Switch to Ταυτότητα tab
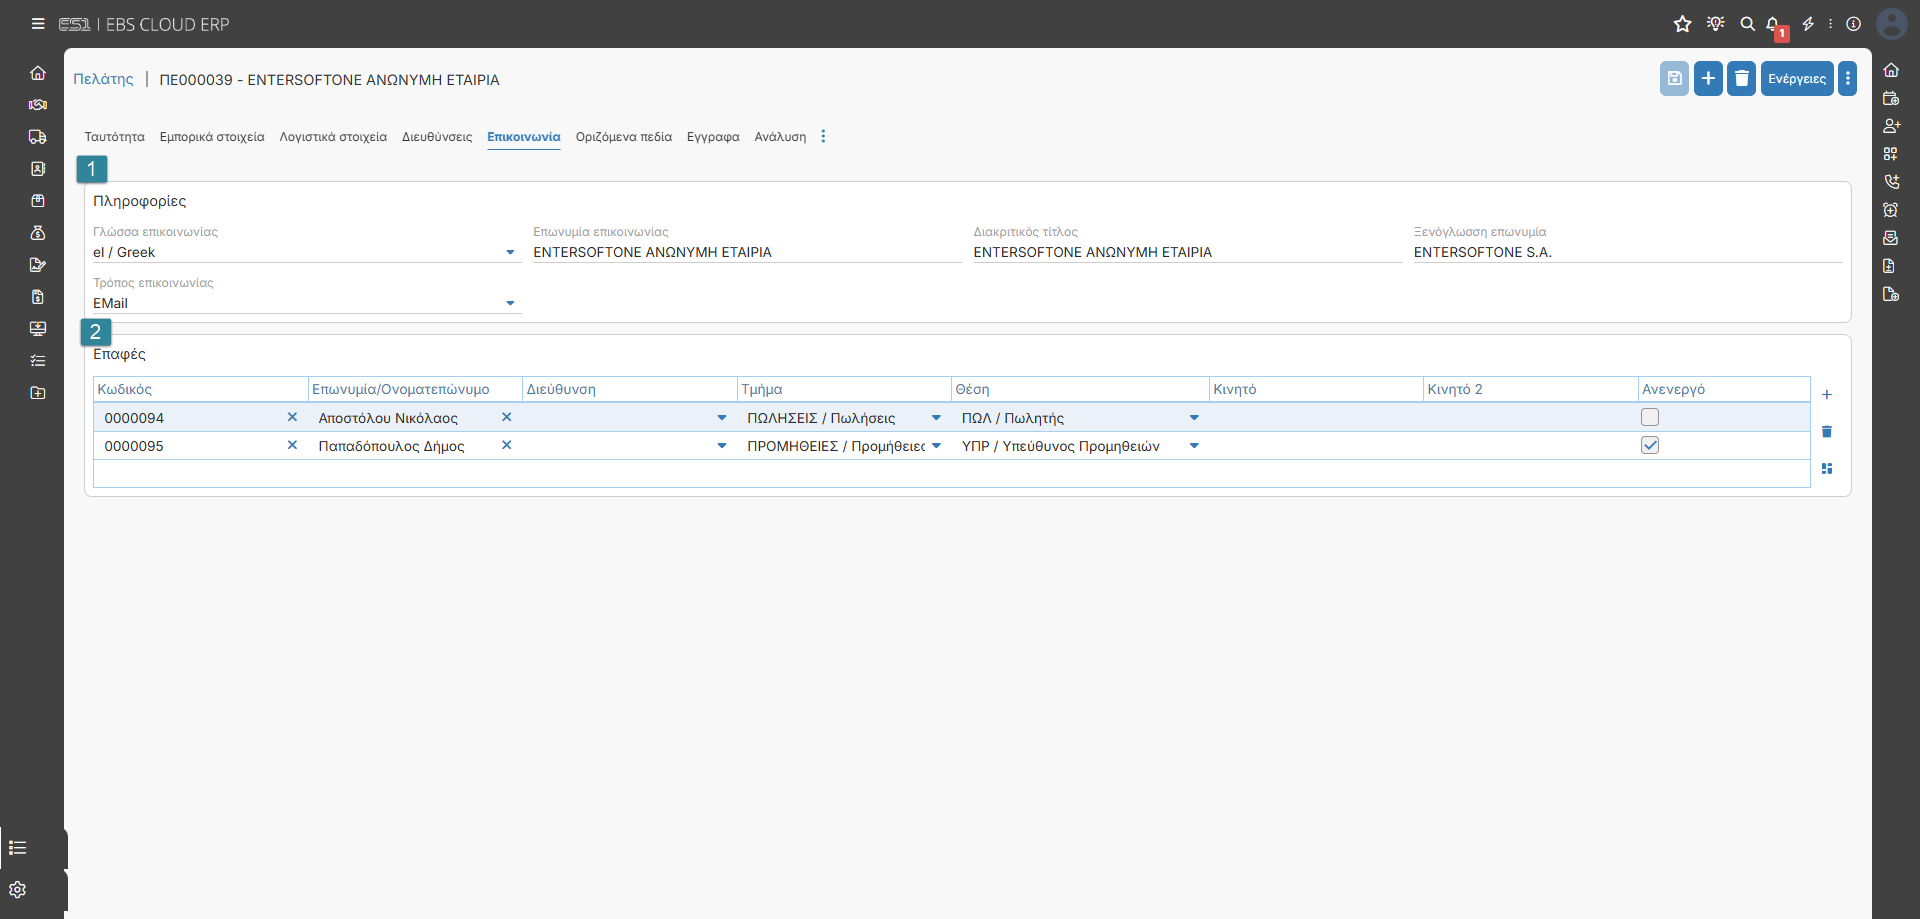This screenshot has width=1920, height=919. point(115,137)
